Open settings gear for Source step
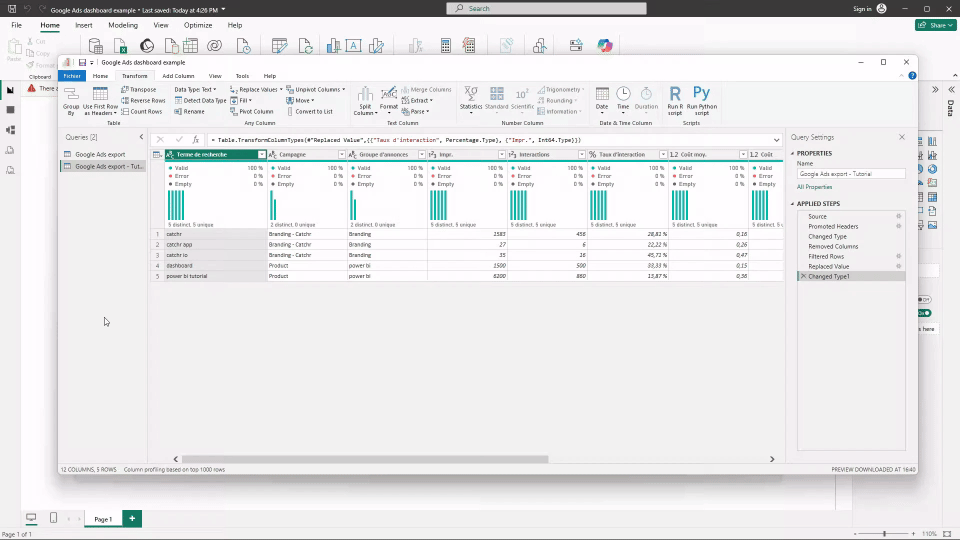 click(x=899, y=216)
